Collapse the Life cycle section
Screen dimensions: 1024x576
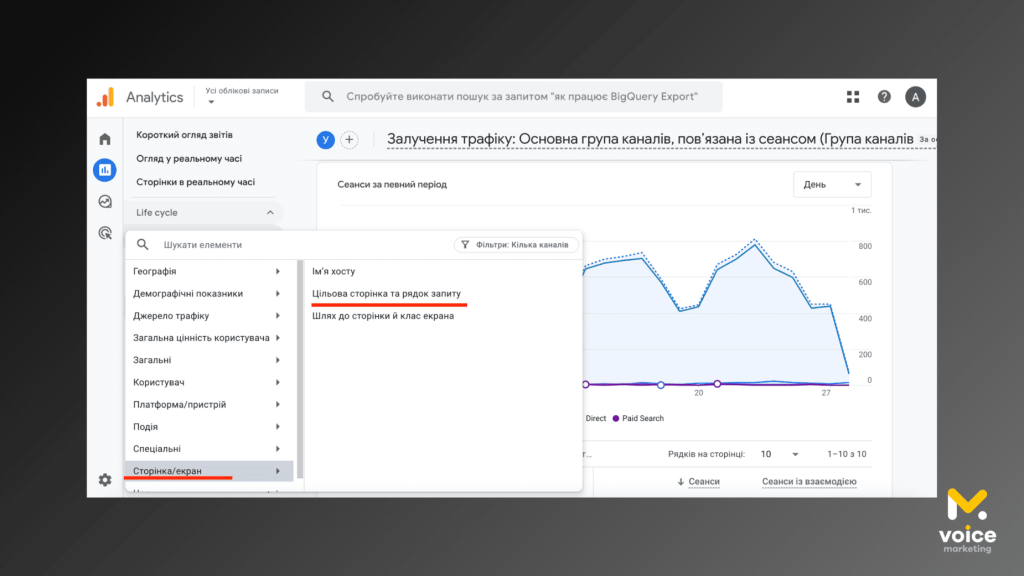tap(269, 213)
